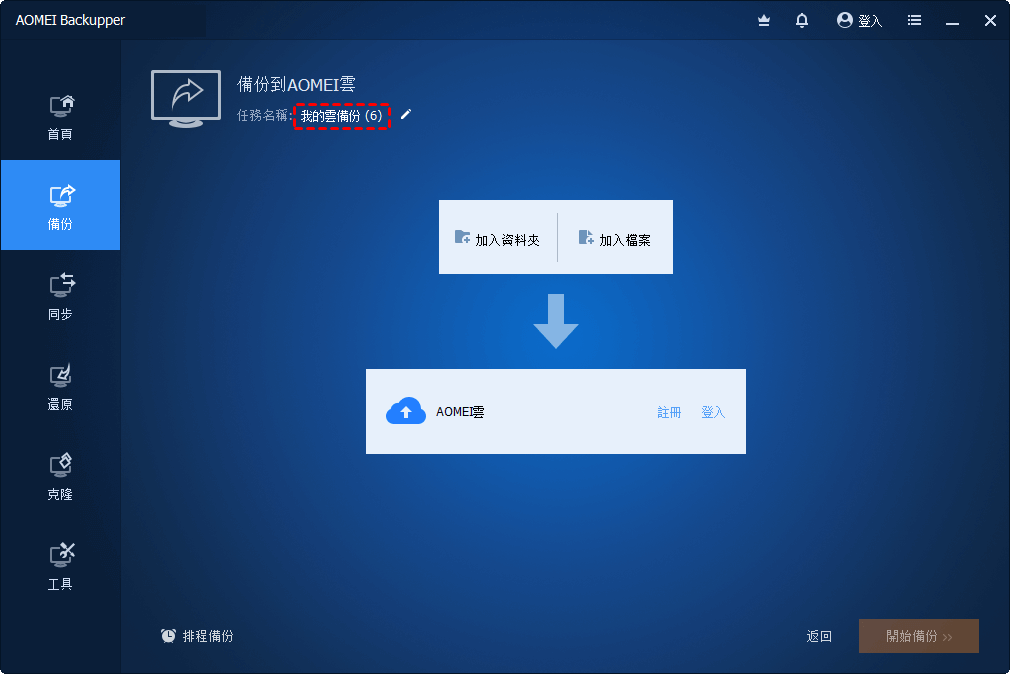Close the AOMEI Backupper window
Viewport: 1010px width, 674px height.
(x=991, y=21)
